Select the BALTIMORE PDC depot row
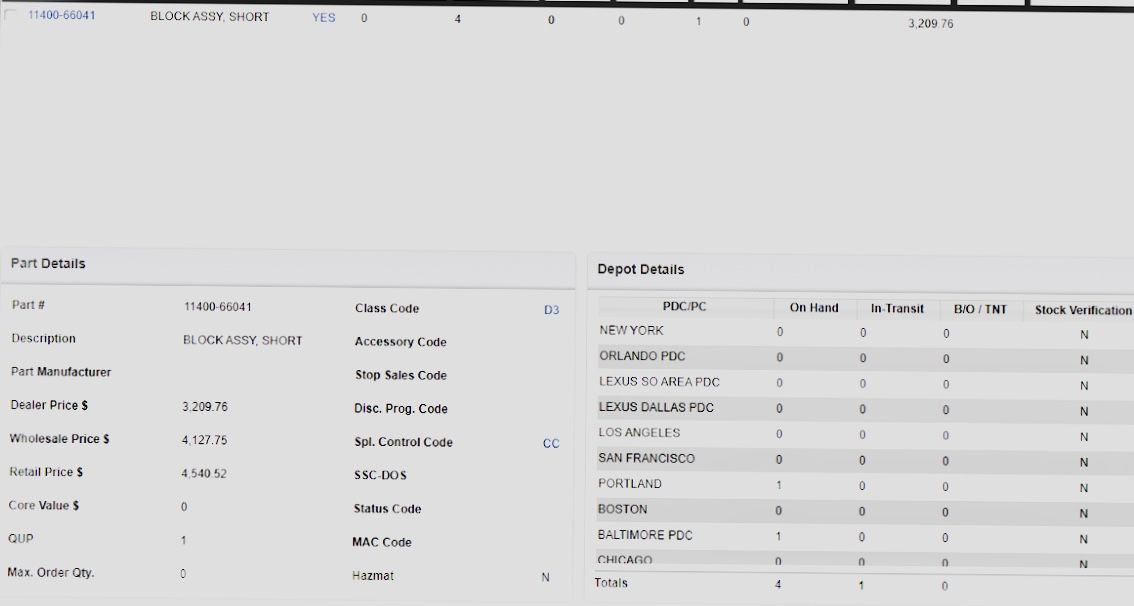 point(865,537)
